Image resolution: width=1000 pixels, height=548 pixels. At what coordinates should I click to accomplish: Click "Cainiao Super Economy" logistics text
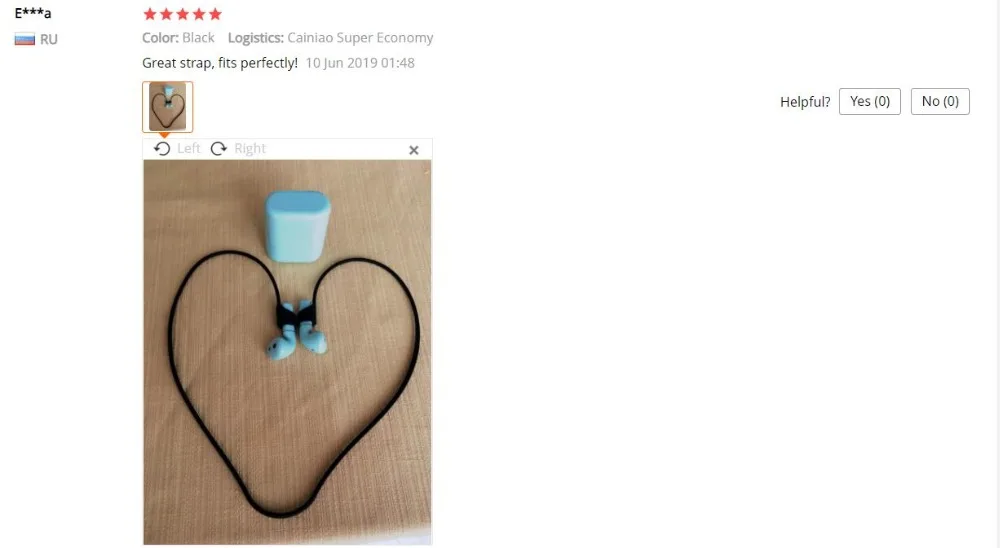(360, 38)
